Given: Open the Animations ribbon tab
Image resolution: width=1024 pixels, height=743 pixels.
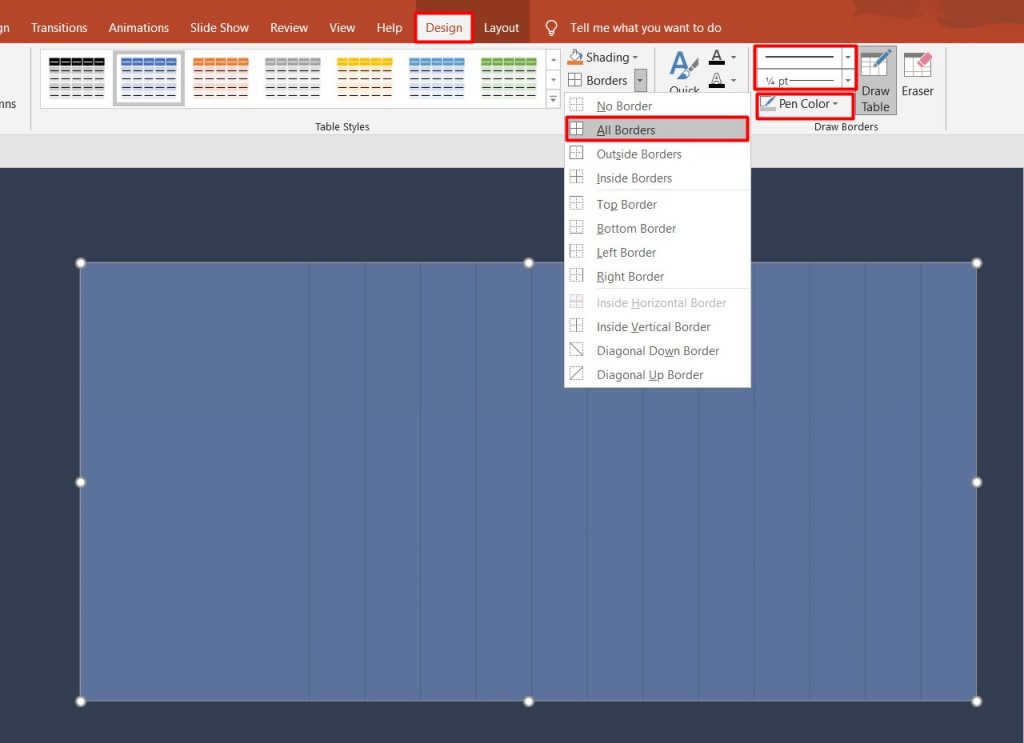Looking at the screenshot, I should (x=138, y=27).
